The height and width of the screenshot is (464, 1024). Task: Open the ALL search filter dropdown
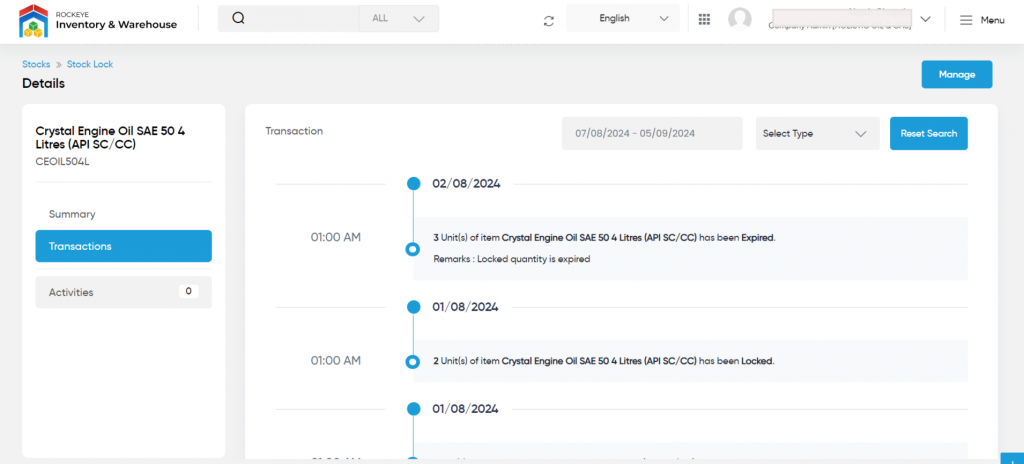coord(398,18)
